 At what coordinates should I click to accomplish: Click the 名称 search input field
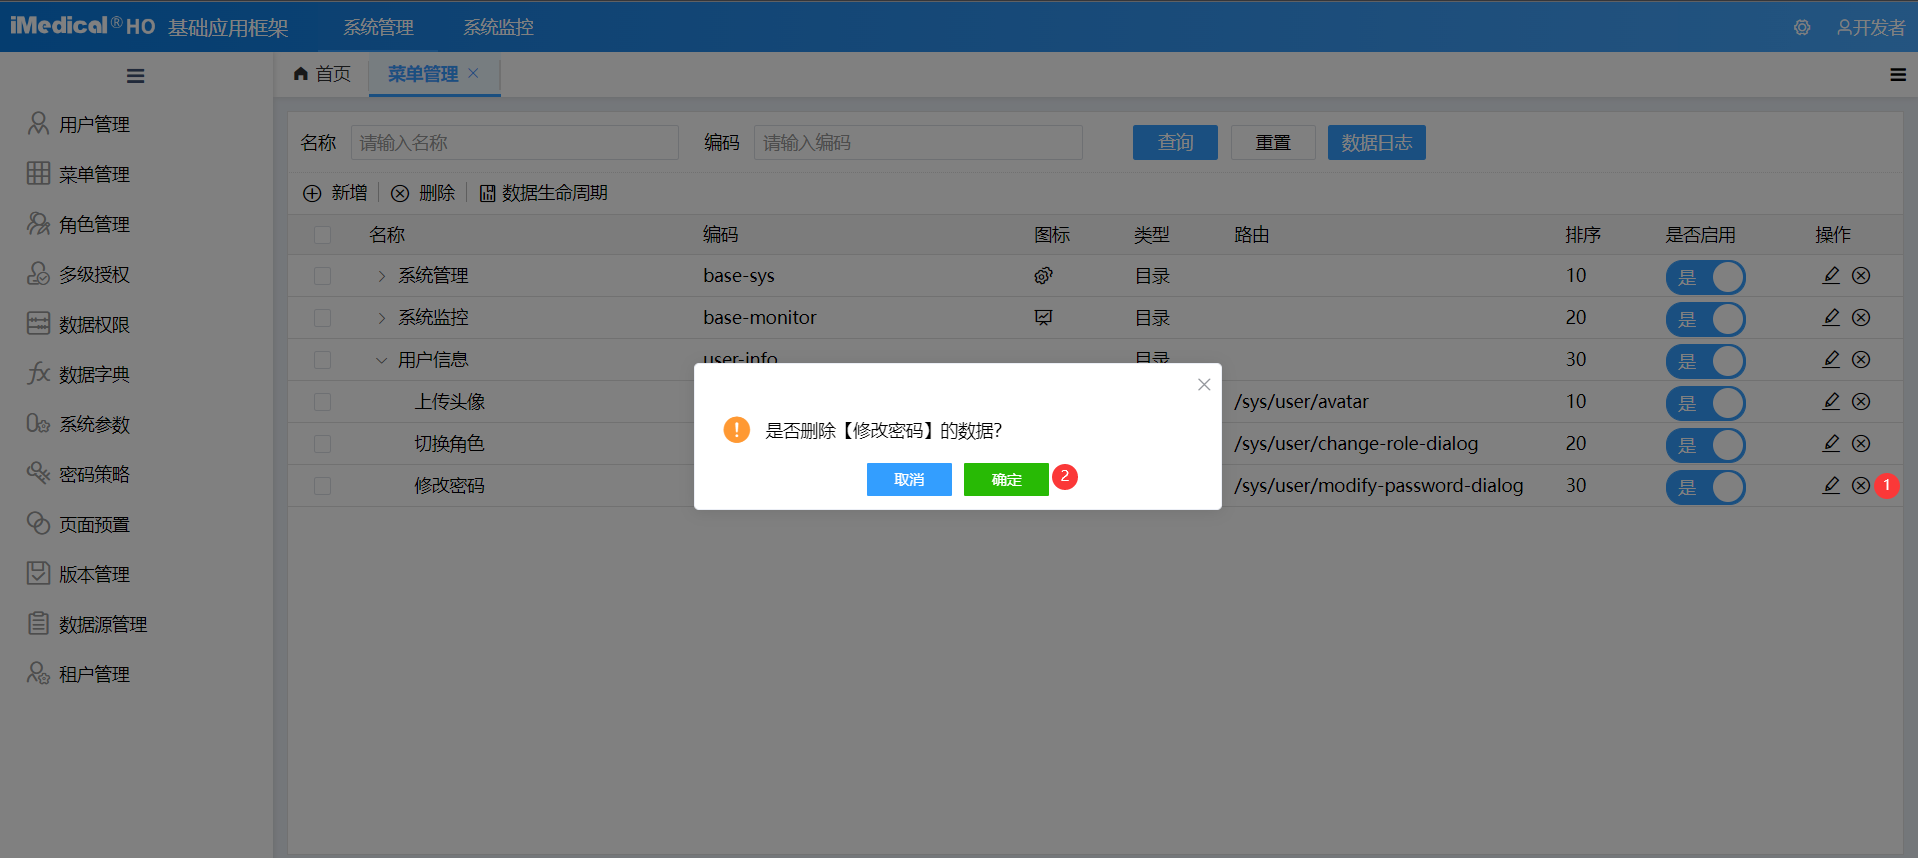tap(514, 143)
